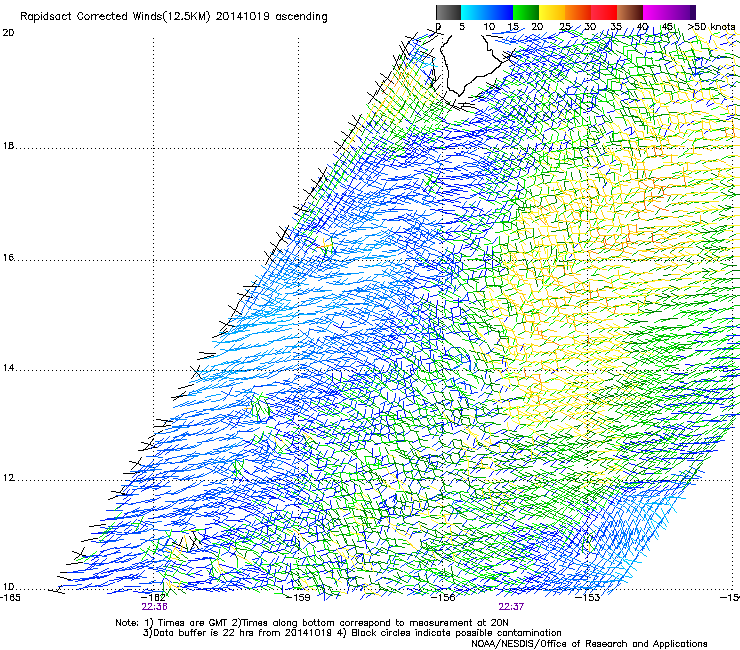This screenshot has height=650, width=740.
Task: Click the purple '22:38' swath time label
Action: click(154, 607)
